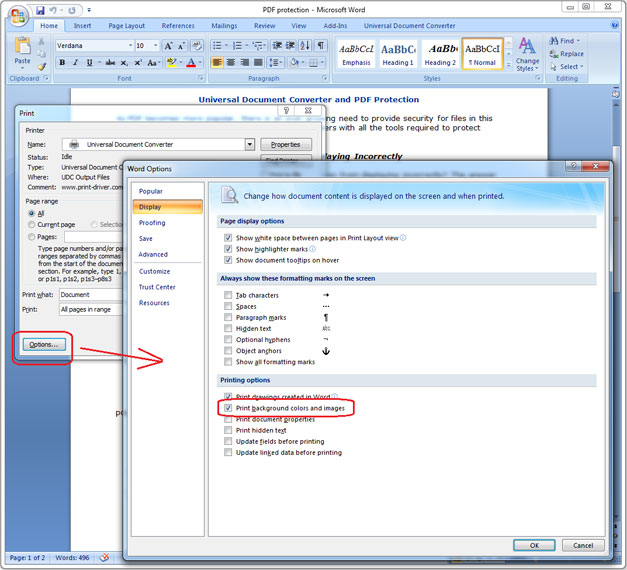Open the printer Name dropdown
This screenshot has height=570, width=627.
[250, 145]
